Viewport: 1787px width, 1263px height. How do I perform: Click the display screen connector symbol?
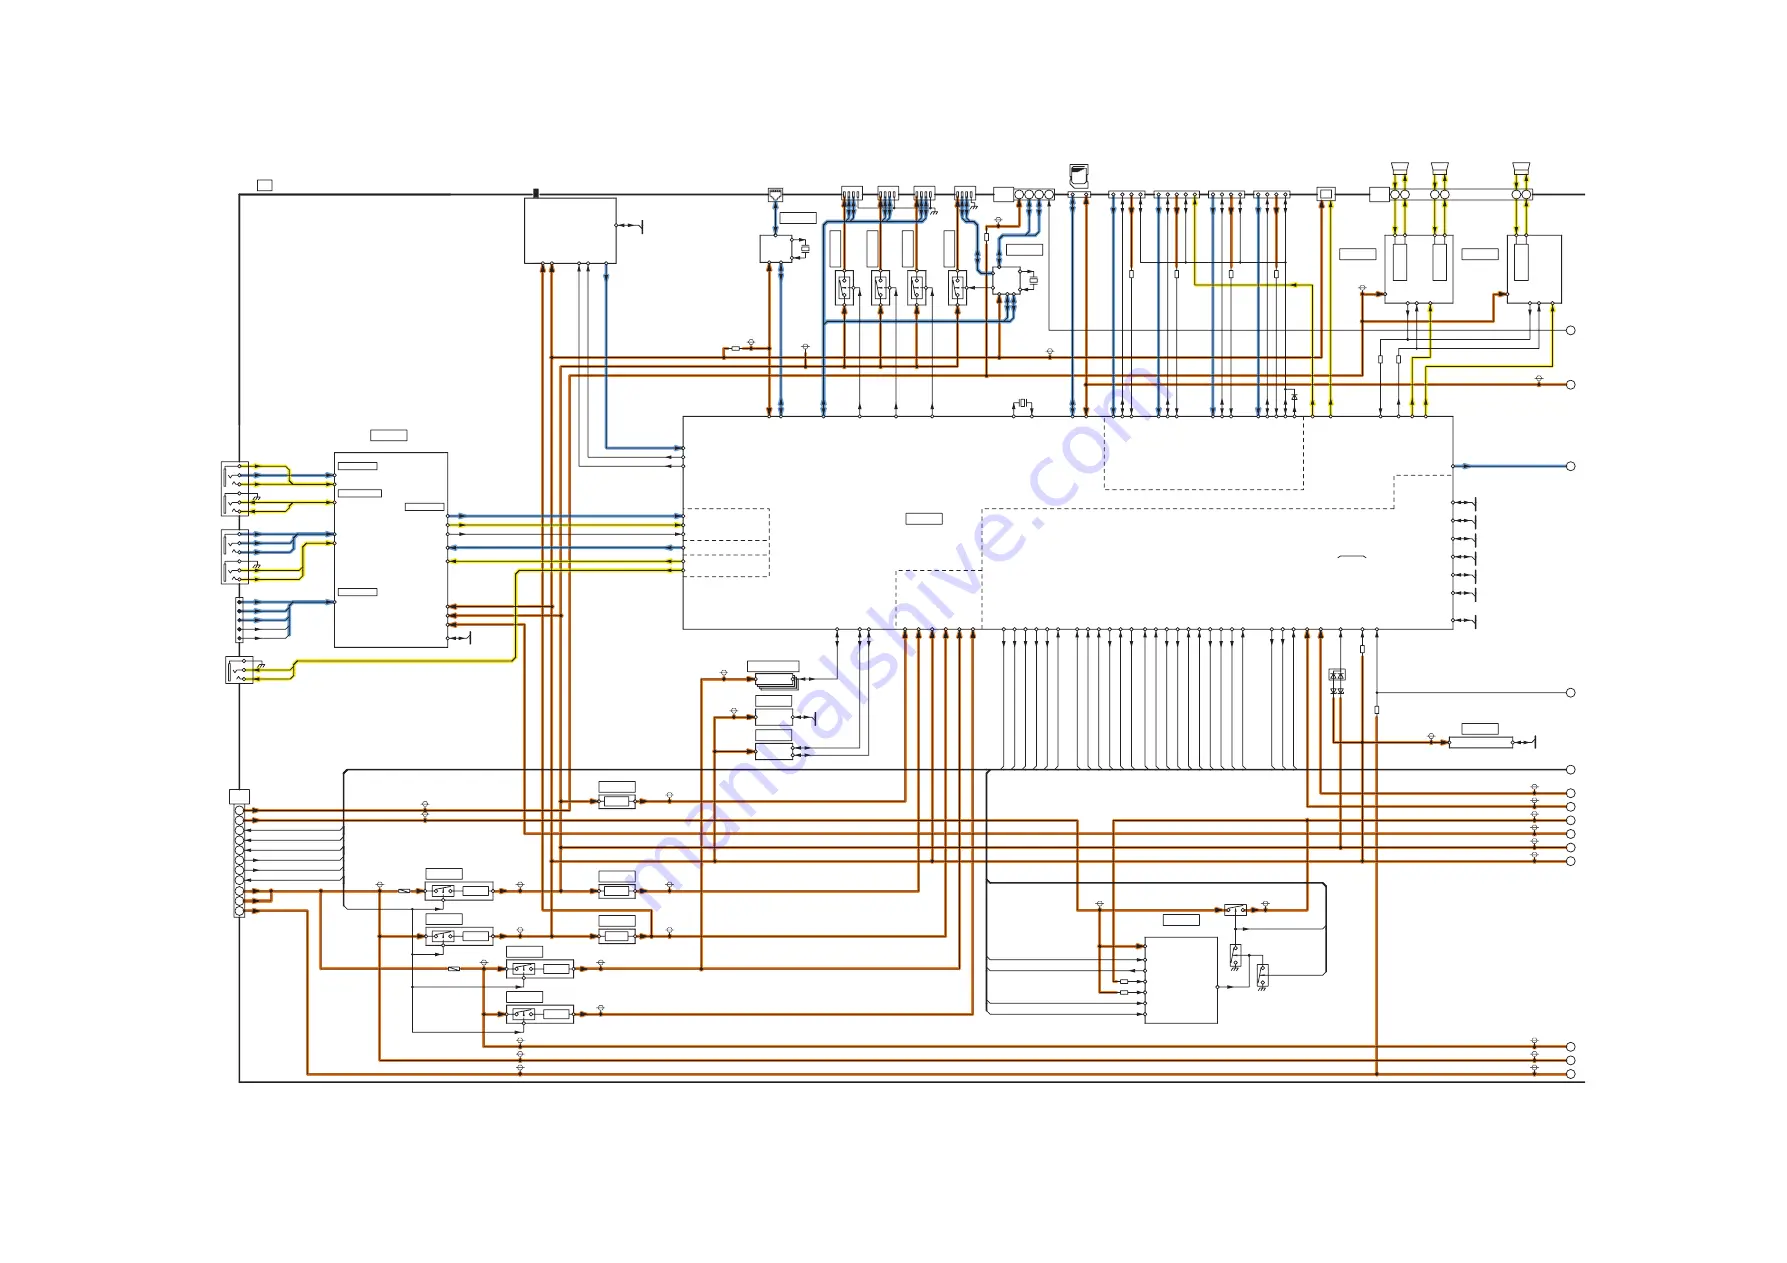pos(1326,194)
